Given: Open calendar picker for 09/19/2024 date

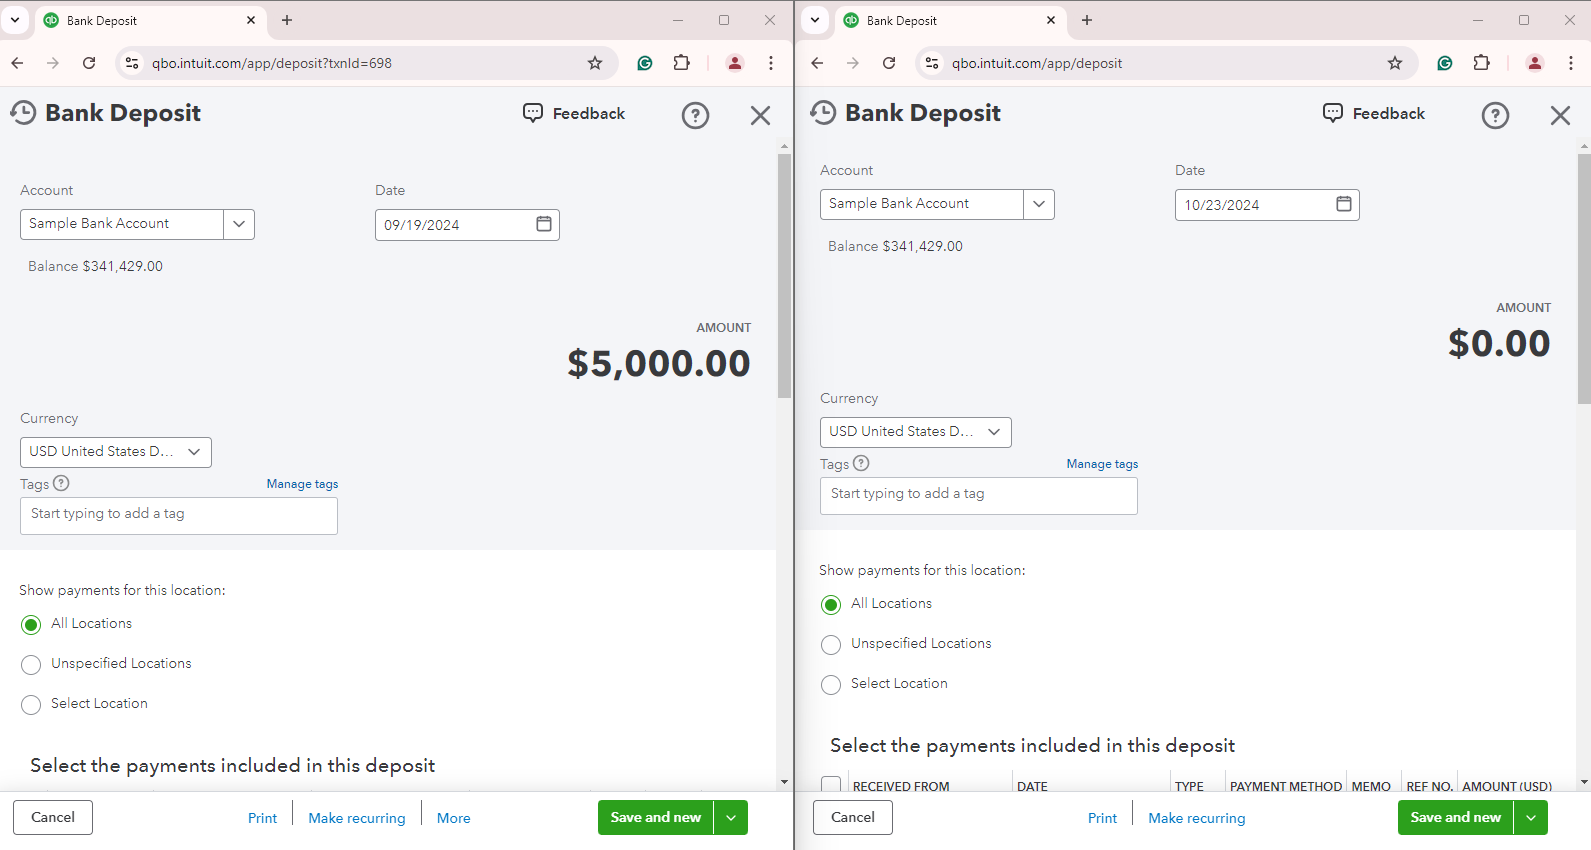Looking at the screenshot, I should (543, 224).
